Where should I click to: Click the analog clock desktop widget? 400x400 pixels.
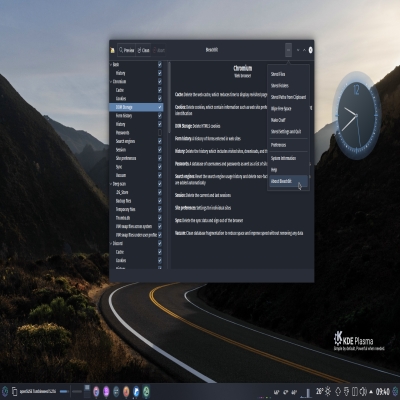[356, 116]
